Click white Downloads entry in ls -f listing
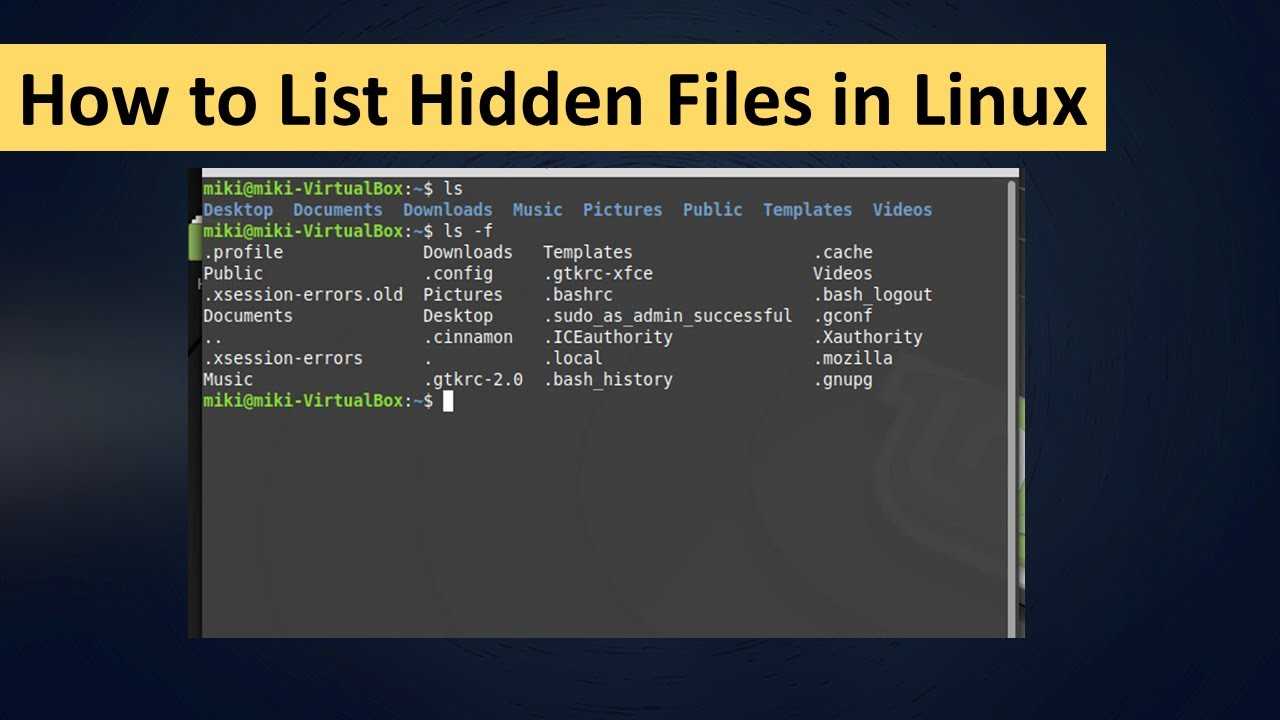Screen dimensions: 1280x720 point(468,252)
